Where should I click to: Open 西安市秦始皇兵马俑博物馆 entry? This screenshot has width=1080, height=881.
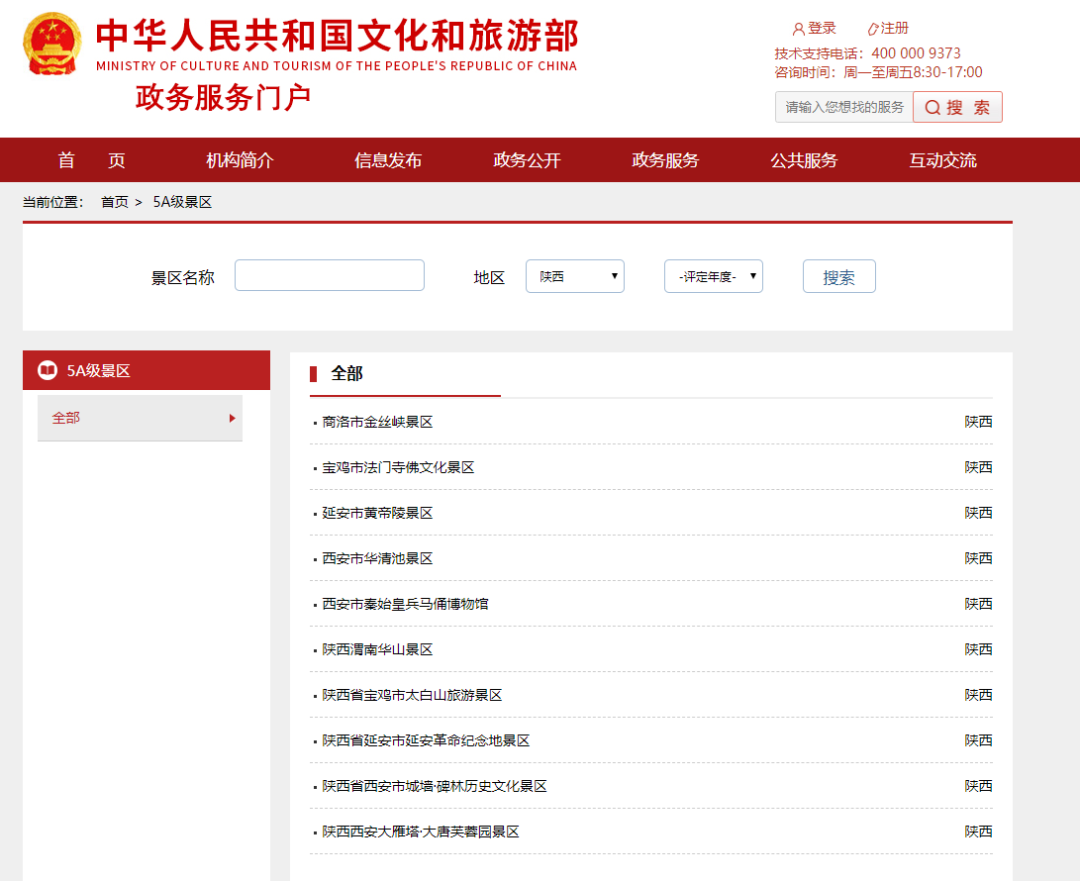405,604
